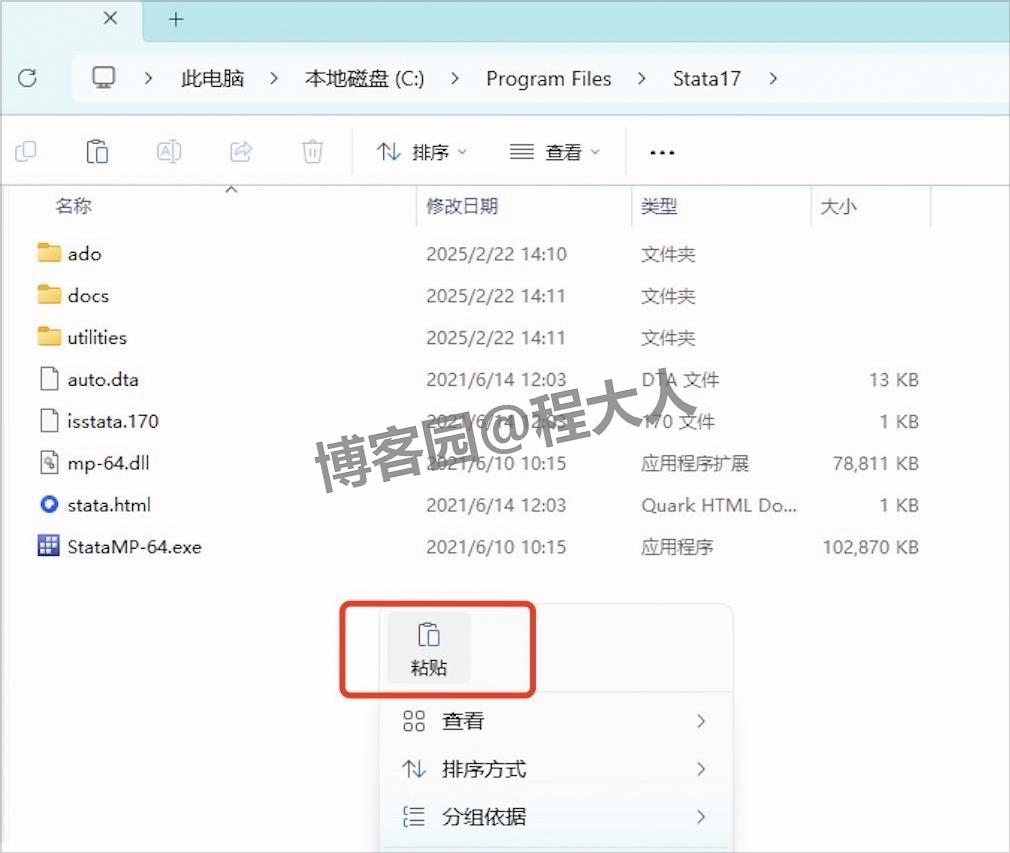Click the Delete trash icon in the toolbar

[312, 151]
